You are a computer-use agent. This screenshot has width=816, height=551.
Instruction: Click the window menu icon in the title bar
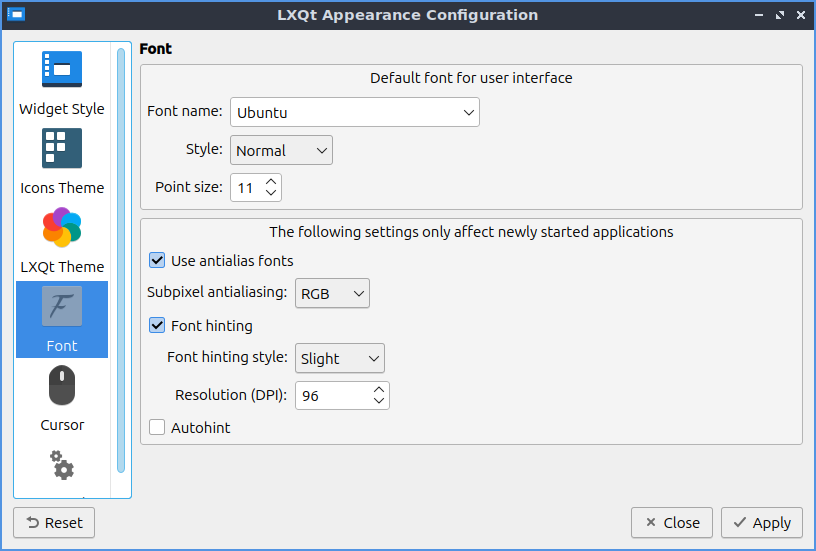pos(16,15)
